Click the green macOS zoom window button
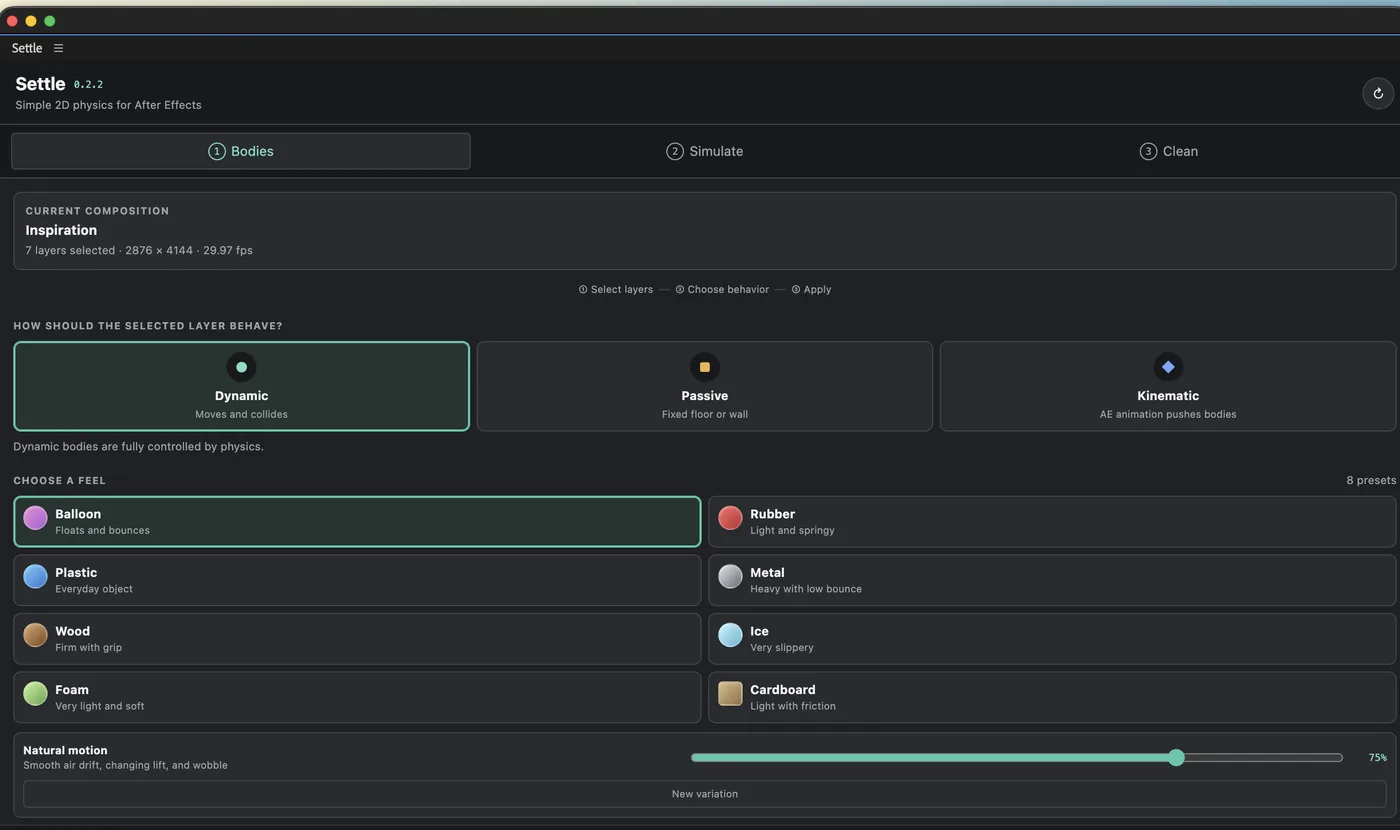The image size is (1400, 830). (x=49, y=21)
